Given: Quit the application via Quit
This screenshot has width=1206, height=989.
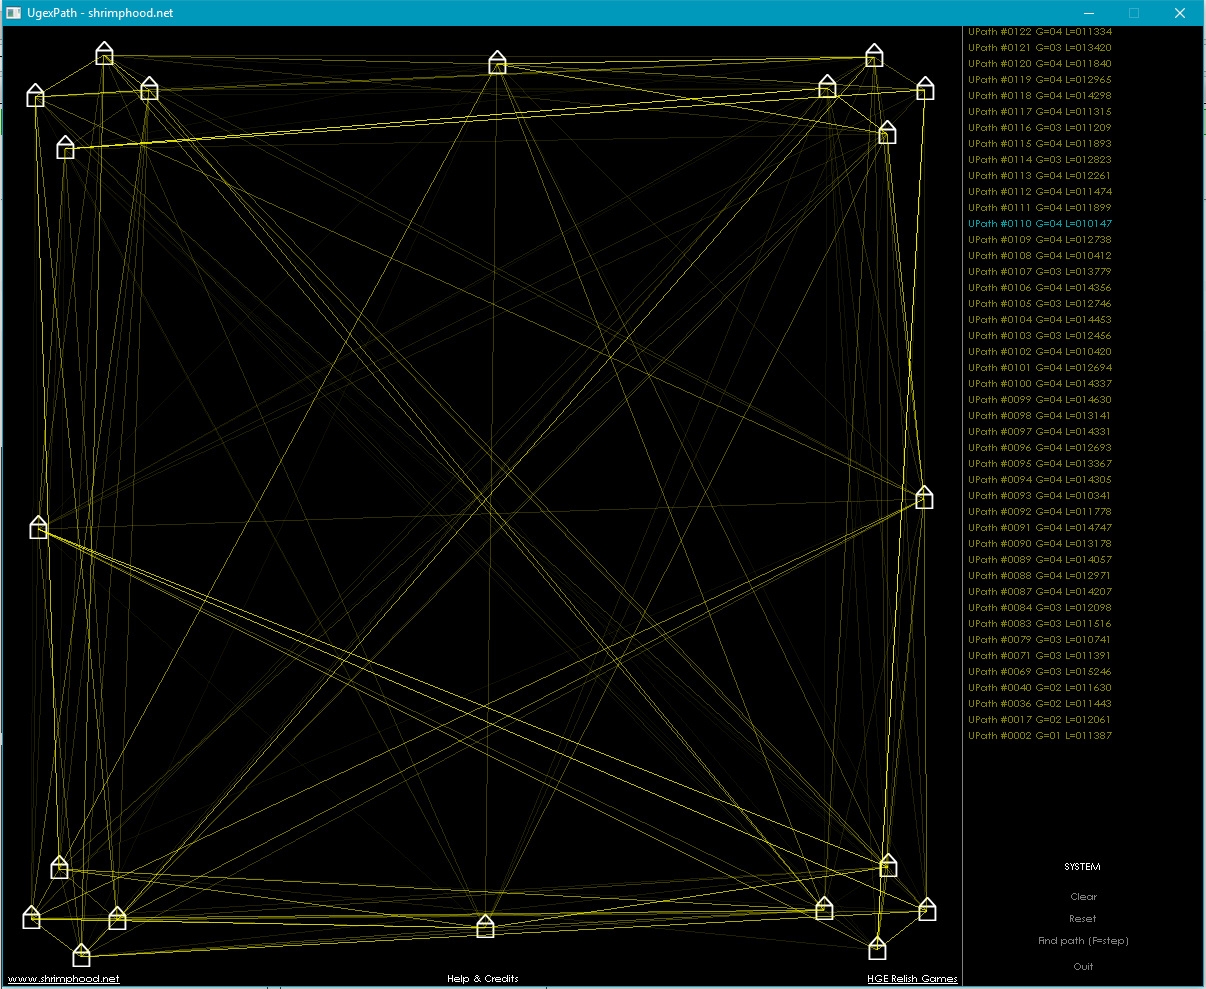Looking at the screenshot, I should [1083, 967].
